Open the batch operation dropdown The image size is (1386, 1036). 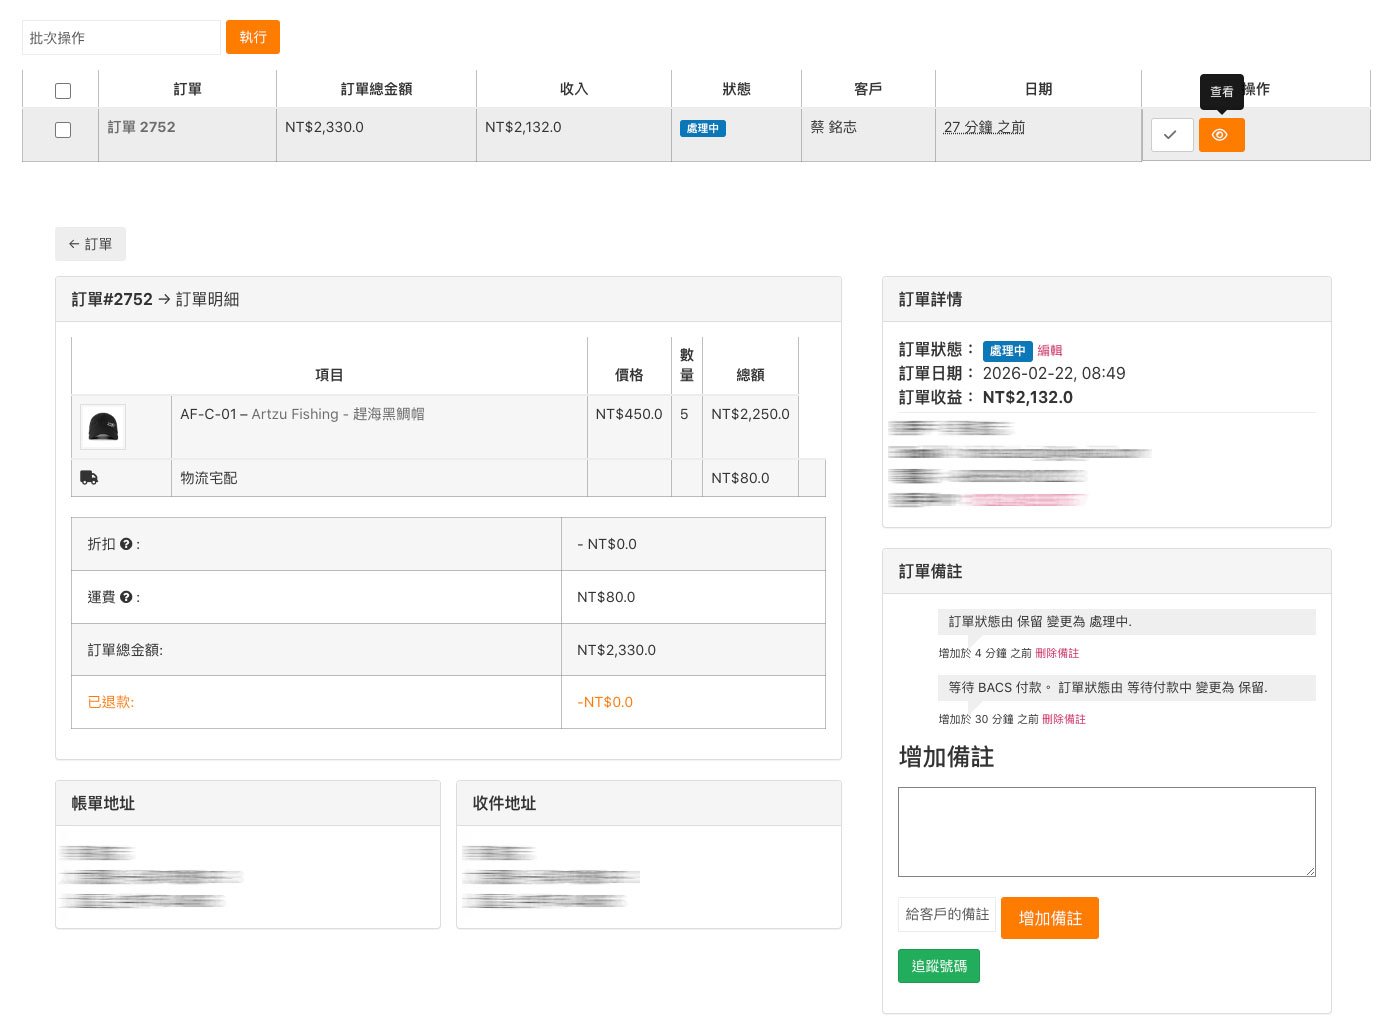121,38
